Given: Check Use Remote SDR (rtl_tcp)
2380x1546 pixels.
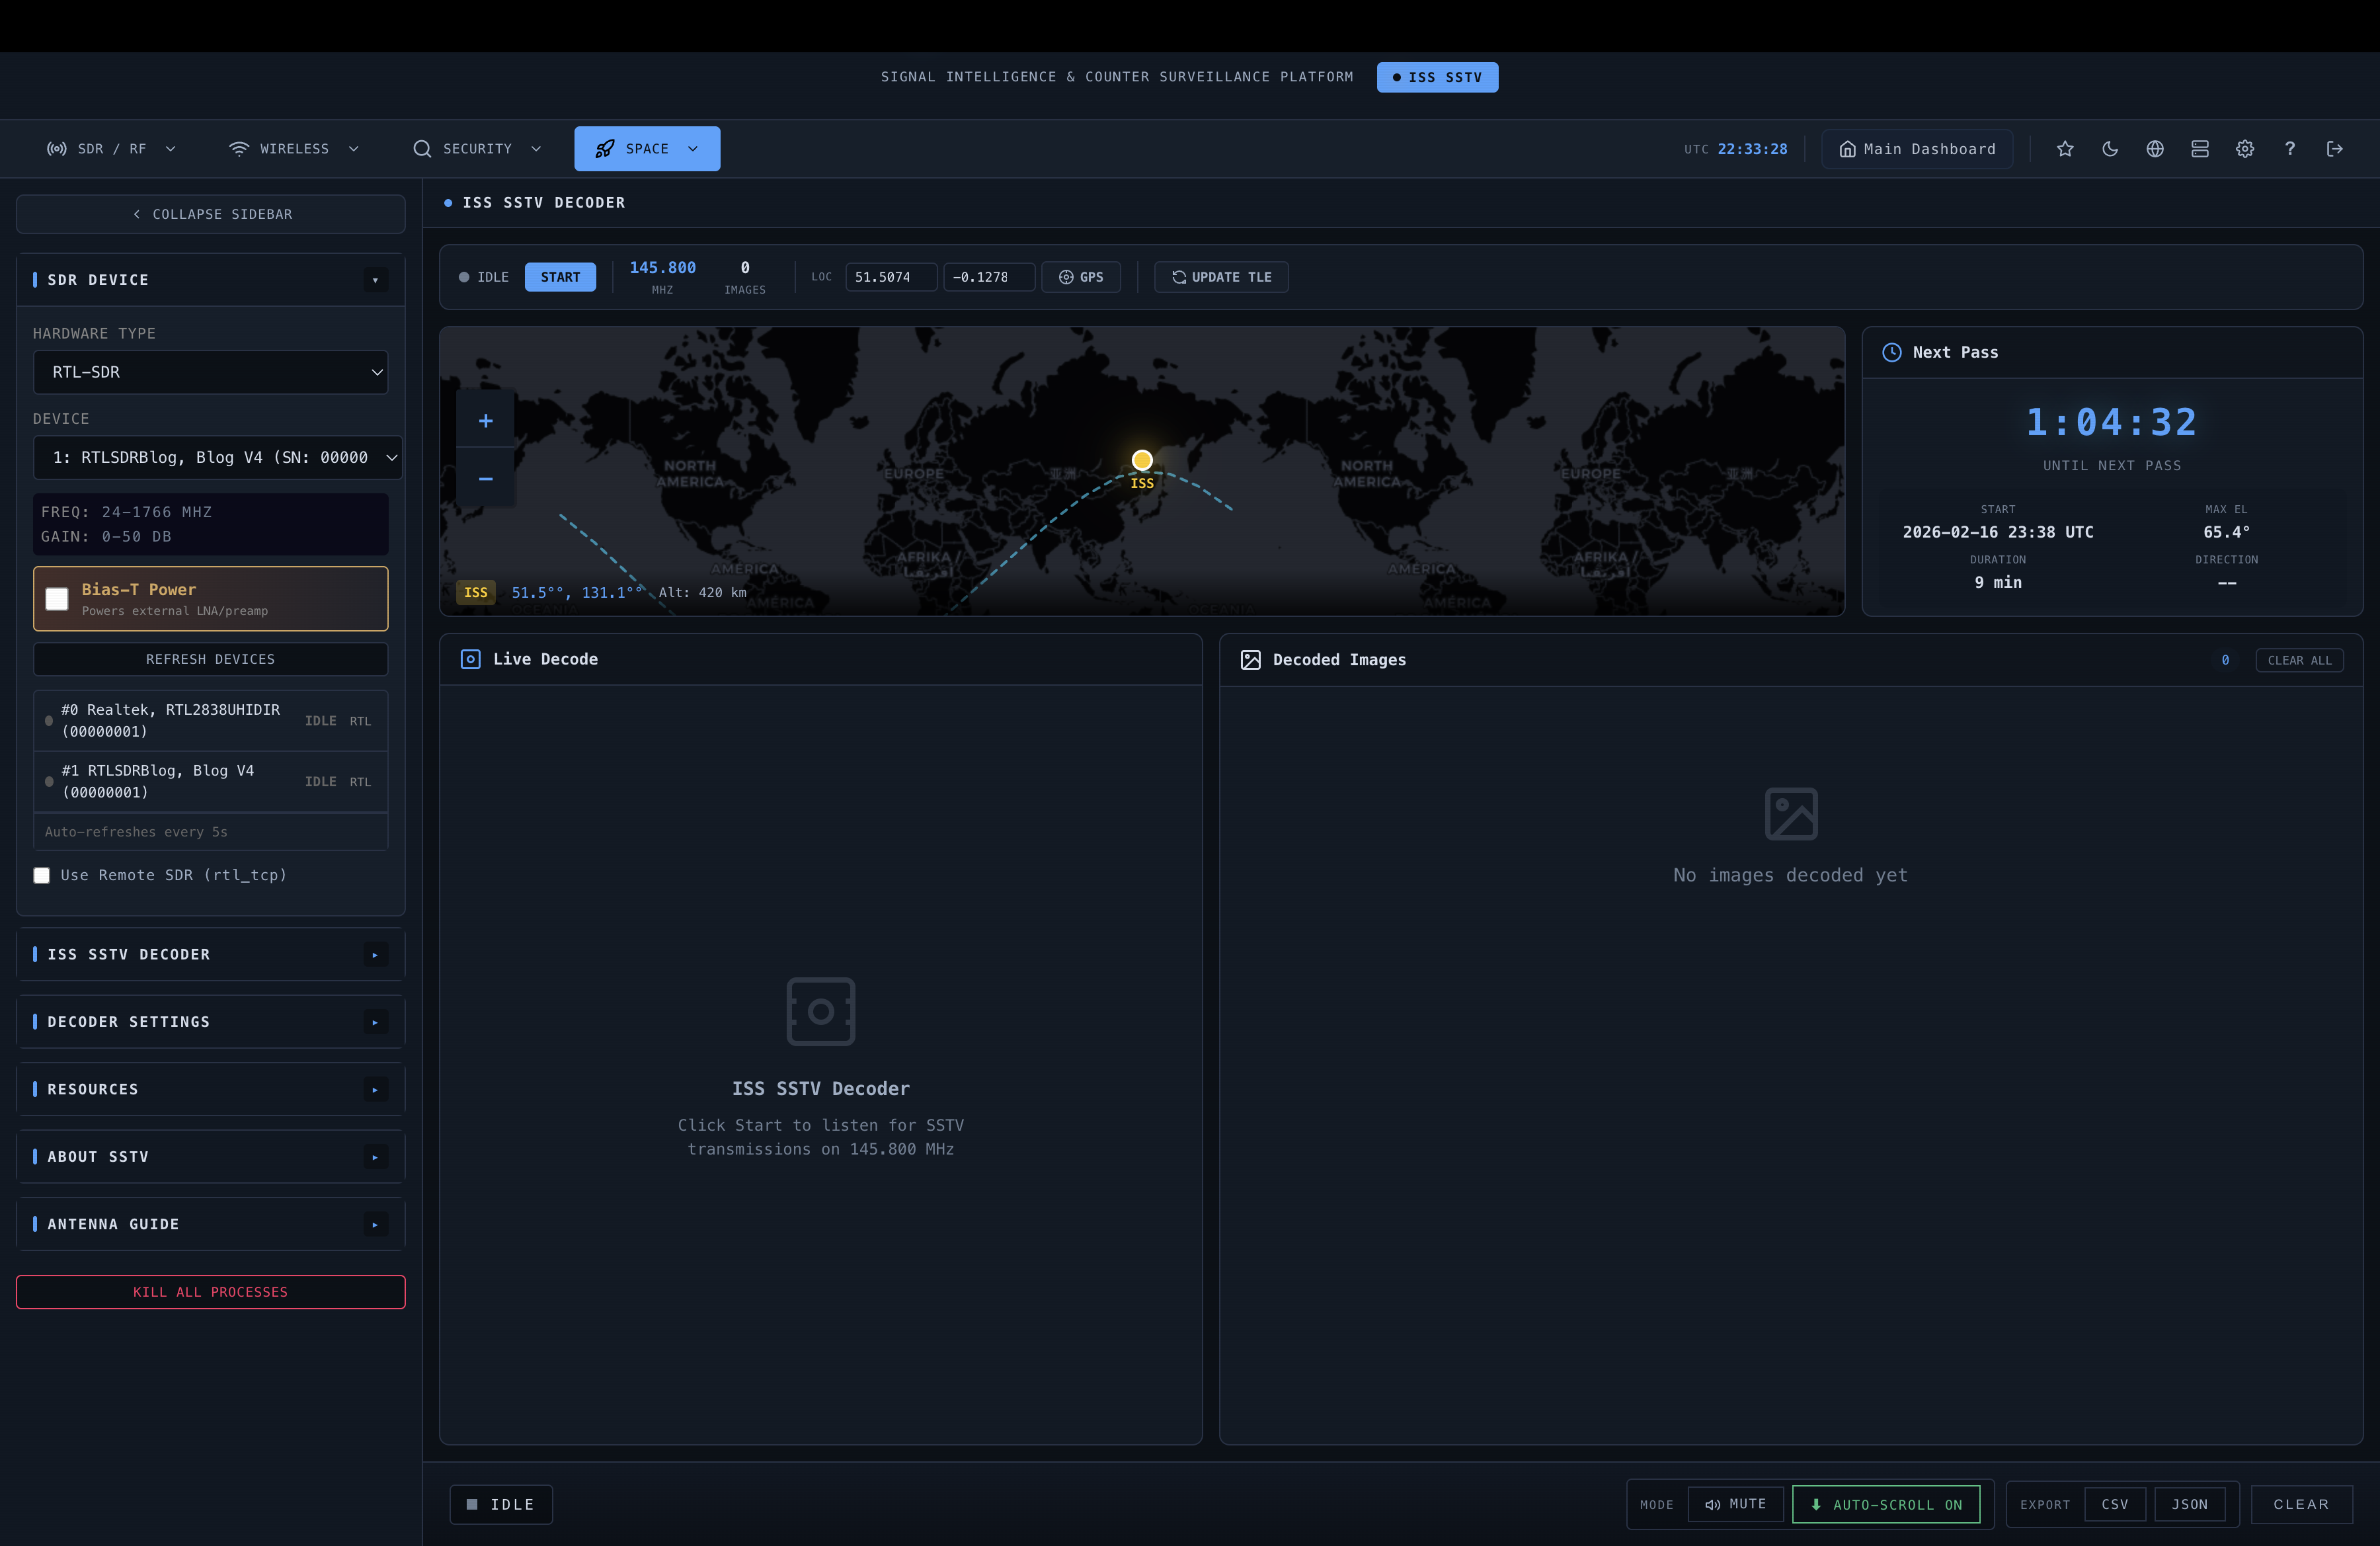Looking at the screenshot, I should pos(42,875).
